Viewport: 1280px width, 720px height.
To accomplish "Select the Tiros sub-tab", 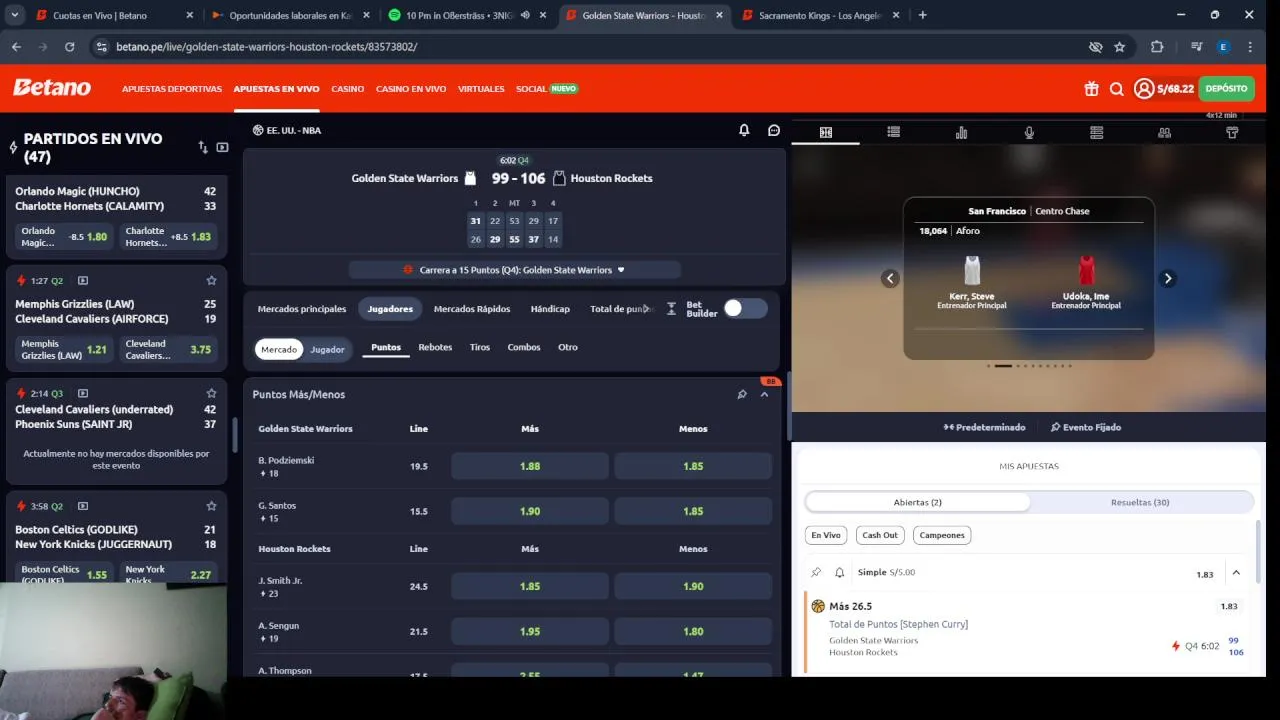I will (x=480, y=347).
